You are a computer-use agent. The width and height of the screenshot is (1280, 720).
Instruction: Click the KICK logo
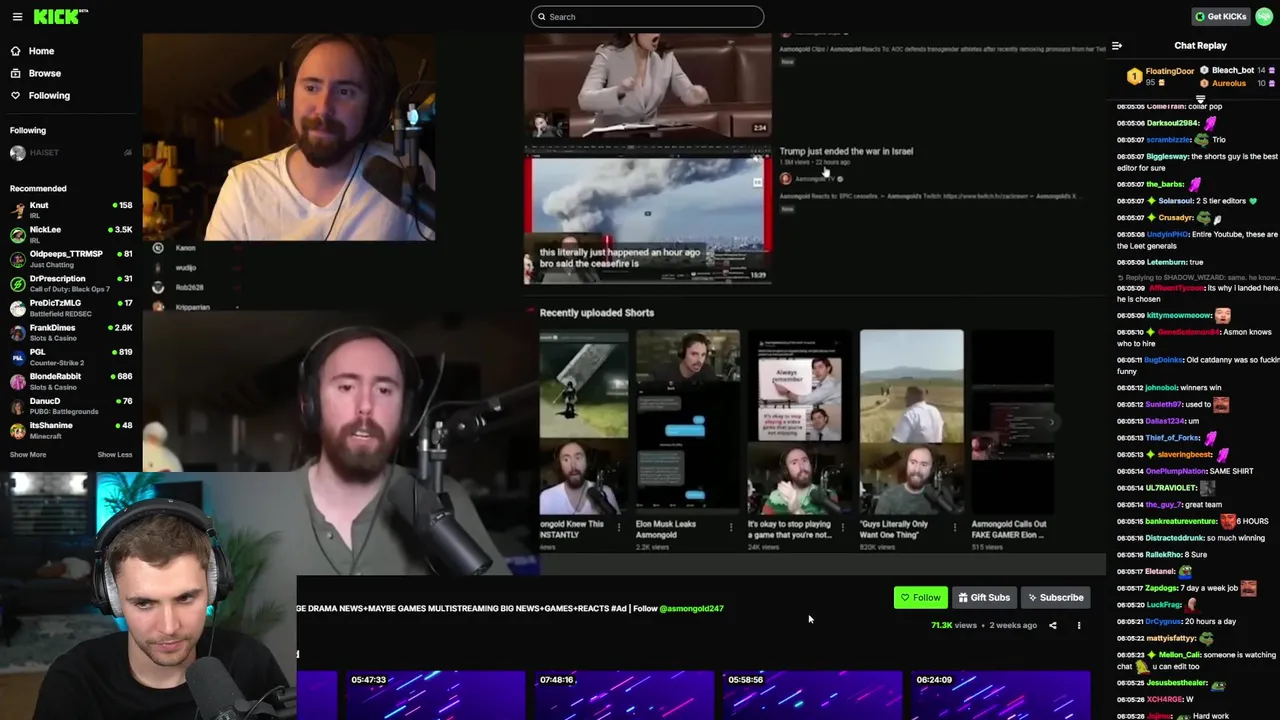(60, 16)
